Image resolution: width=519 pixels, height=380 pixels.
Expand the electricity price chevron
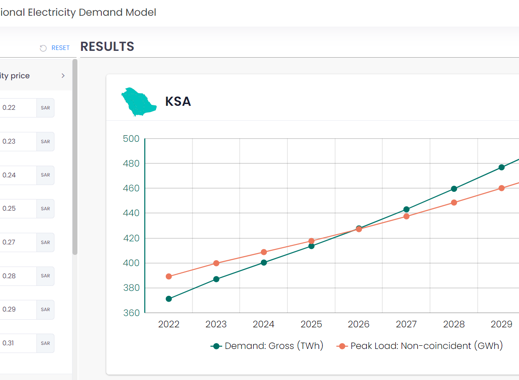click(x=63, y=76)
